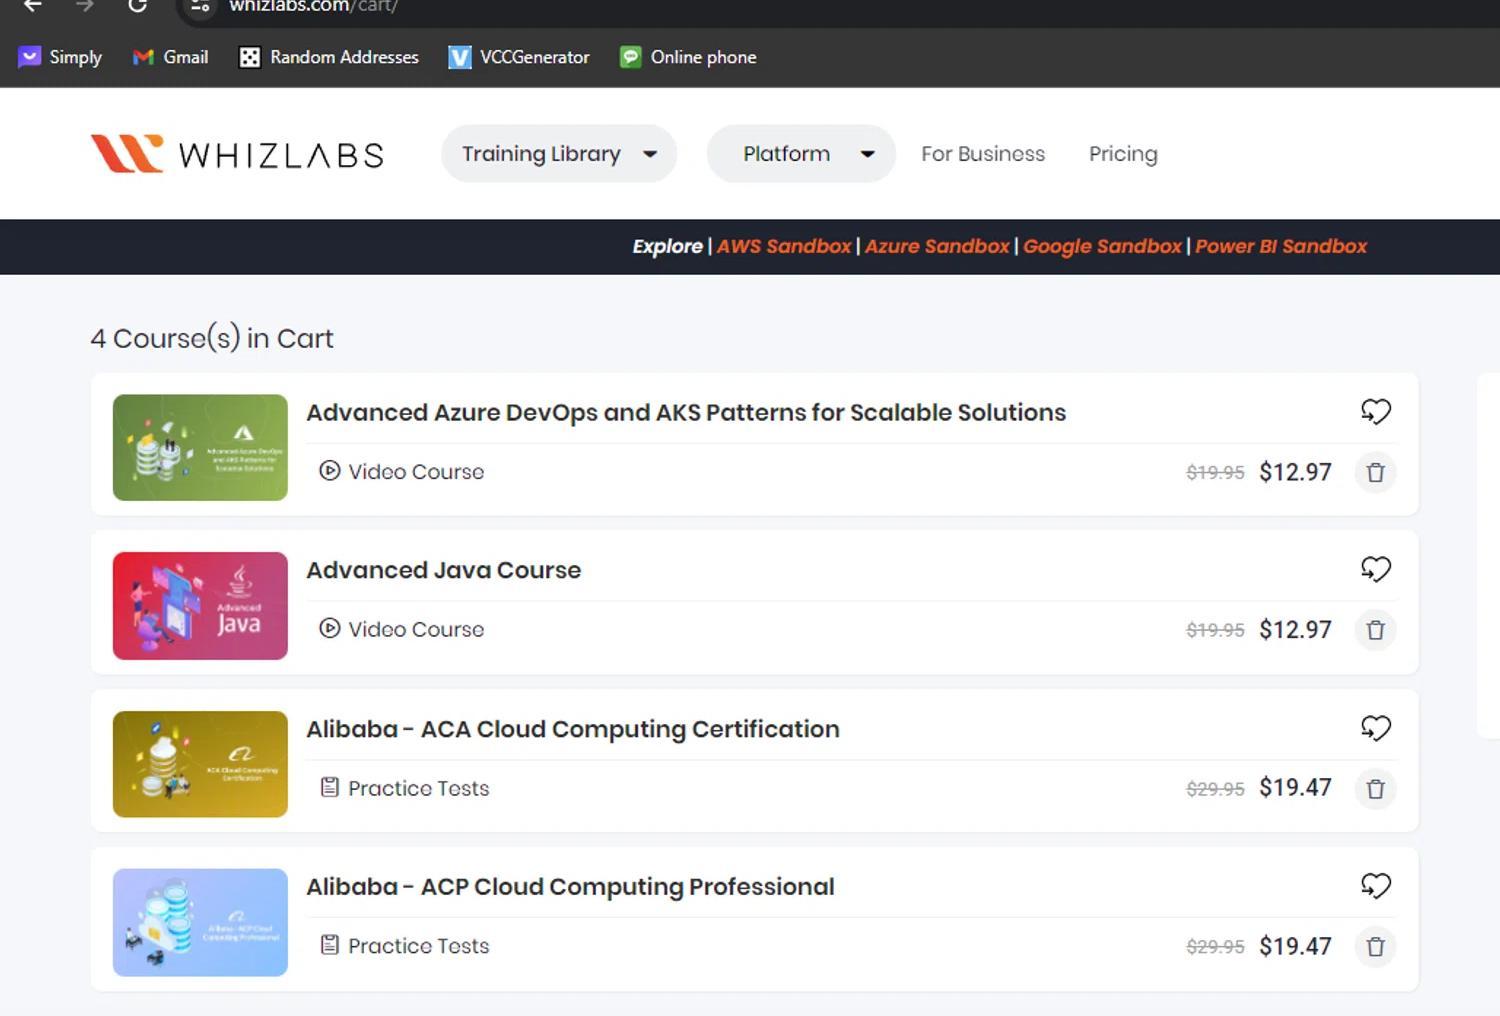The height and width of the screenshot is (1016, 1500).
Task: Click the $12.97 price of Azure DevOps course
Action: (1295, 472)
